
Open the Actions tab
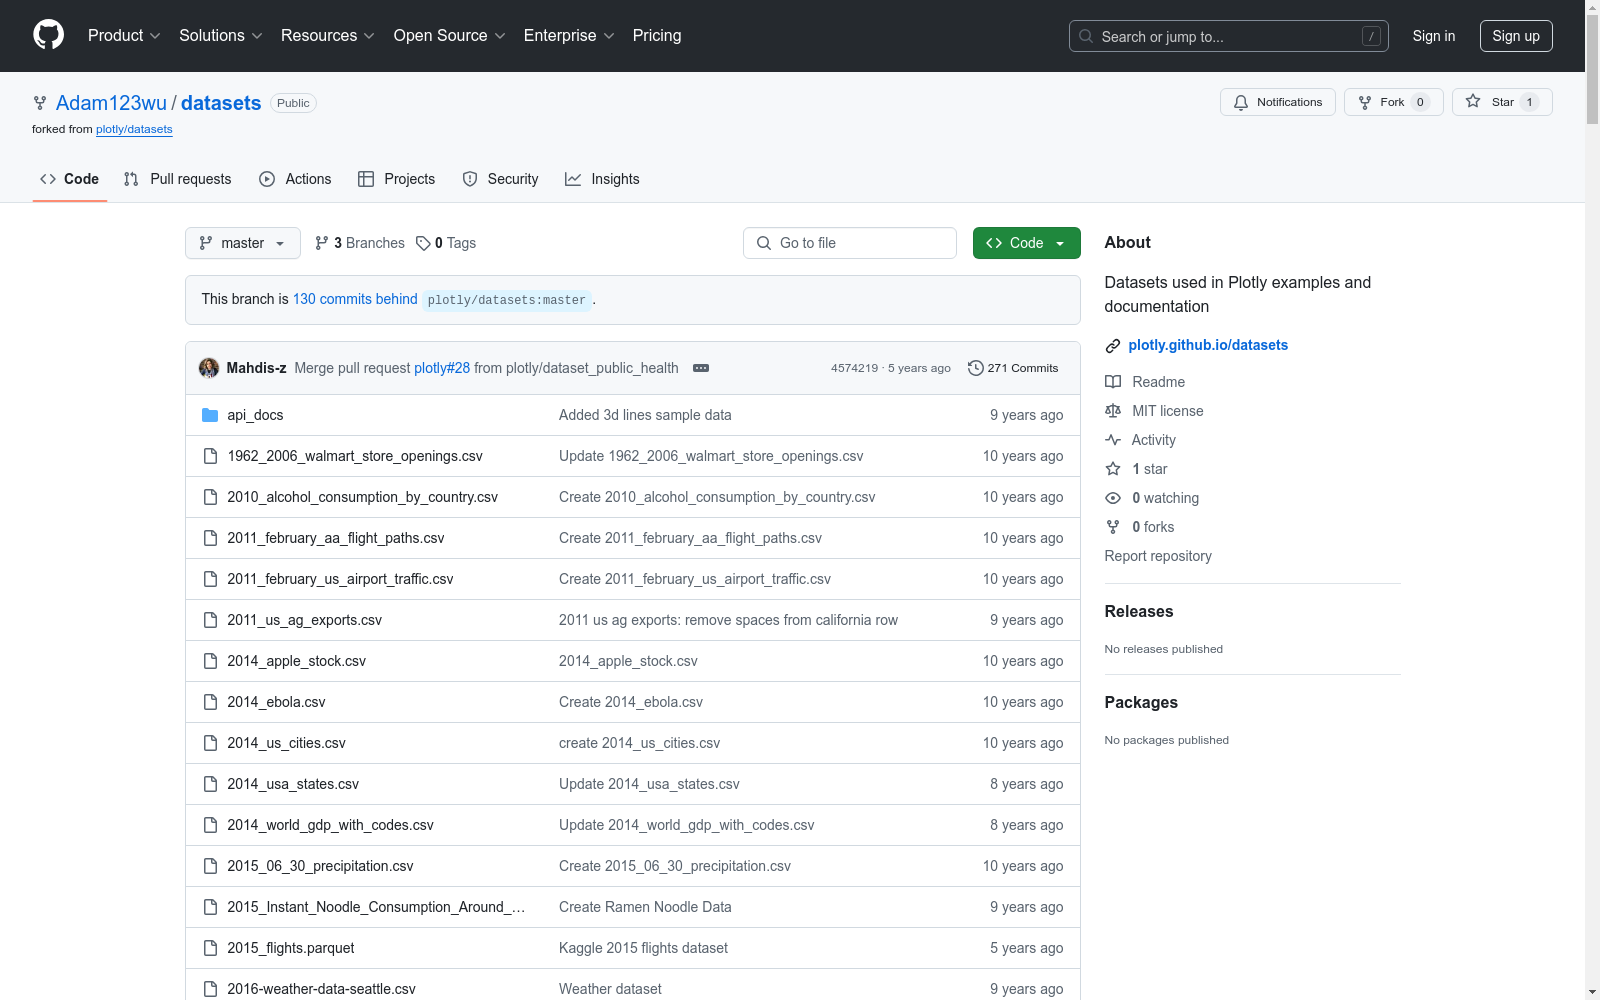295,179
